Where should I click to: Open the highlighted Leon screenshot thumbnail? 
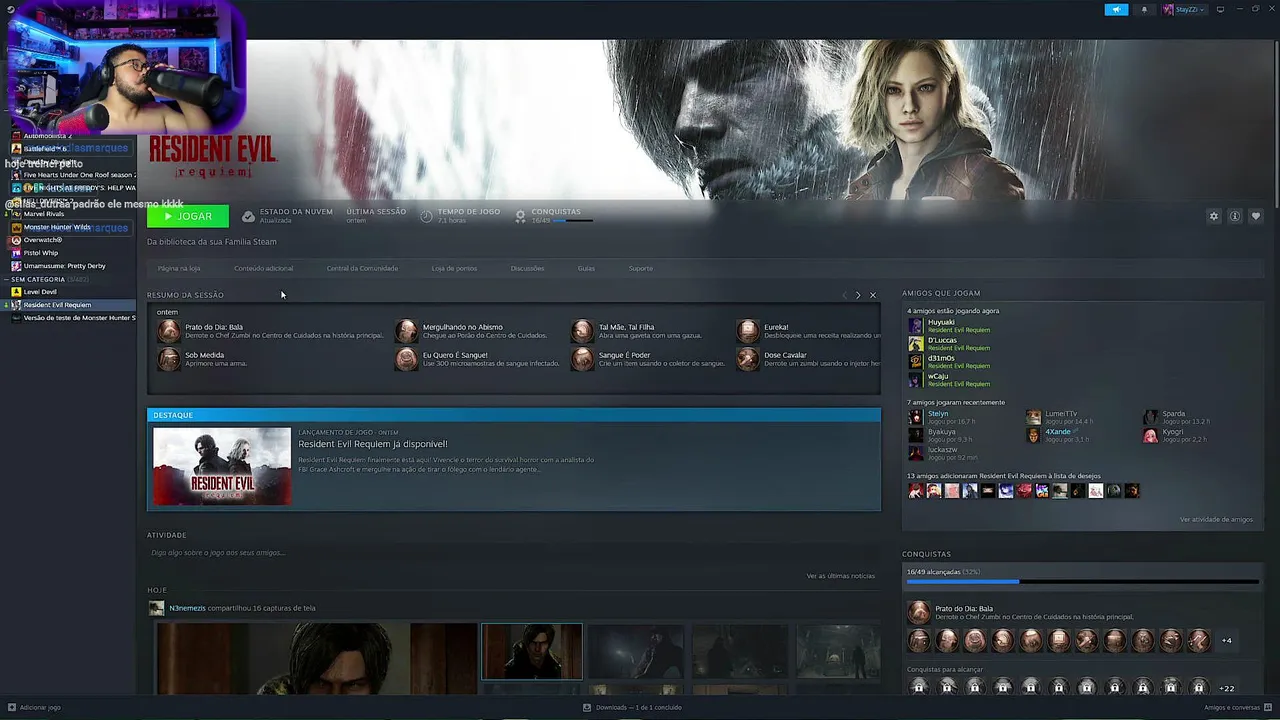click(532, 651)
